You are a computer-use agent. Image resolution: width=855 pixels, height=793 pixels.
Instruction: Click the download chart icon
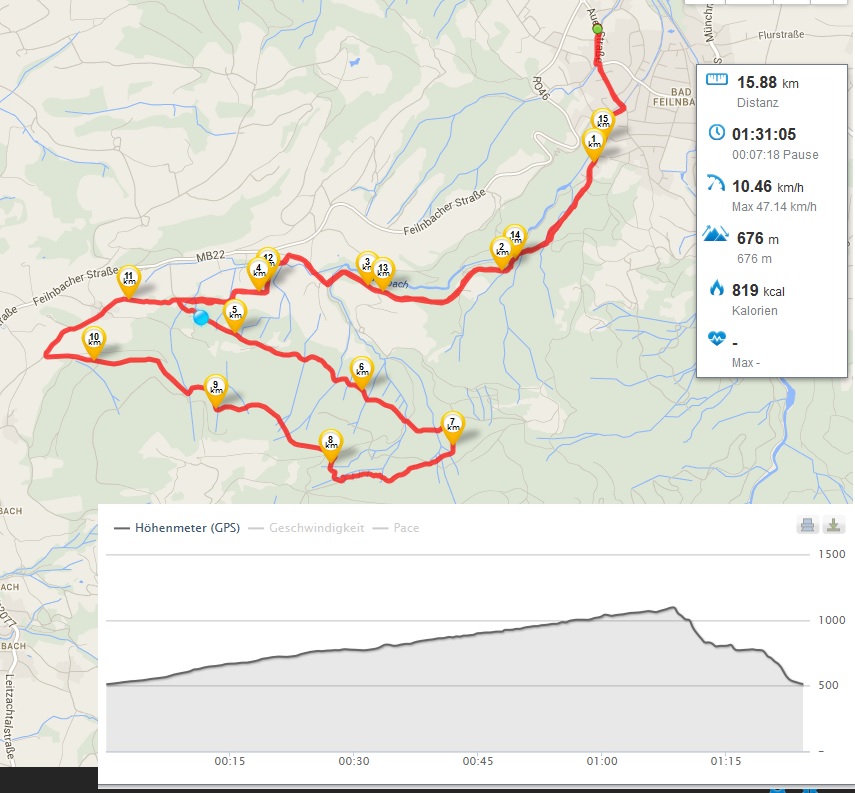tap(833, 525)
